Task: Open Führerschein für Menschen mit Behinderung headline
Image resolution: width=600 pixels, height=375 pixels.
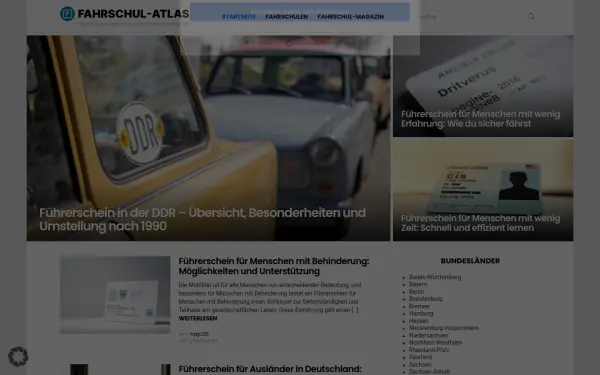Action: [274, 266]
